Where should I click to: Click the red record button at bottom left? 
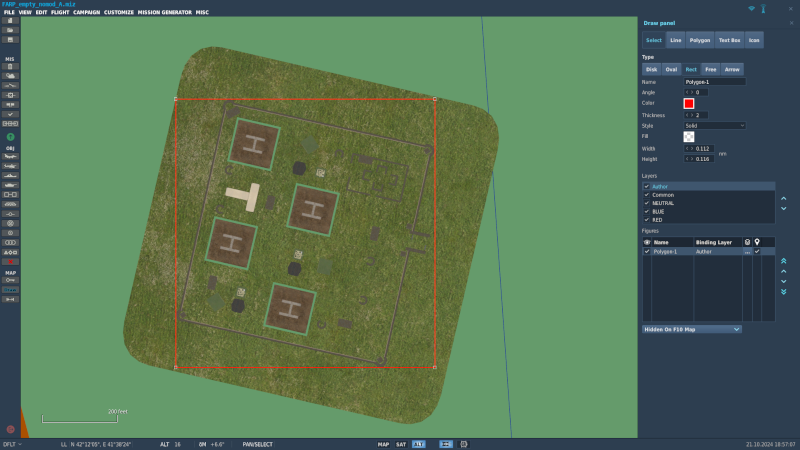click(x=10, y=429)
